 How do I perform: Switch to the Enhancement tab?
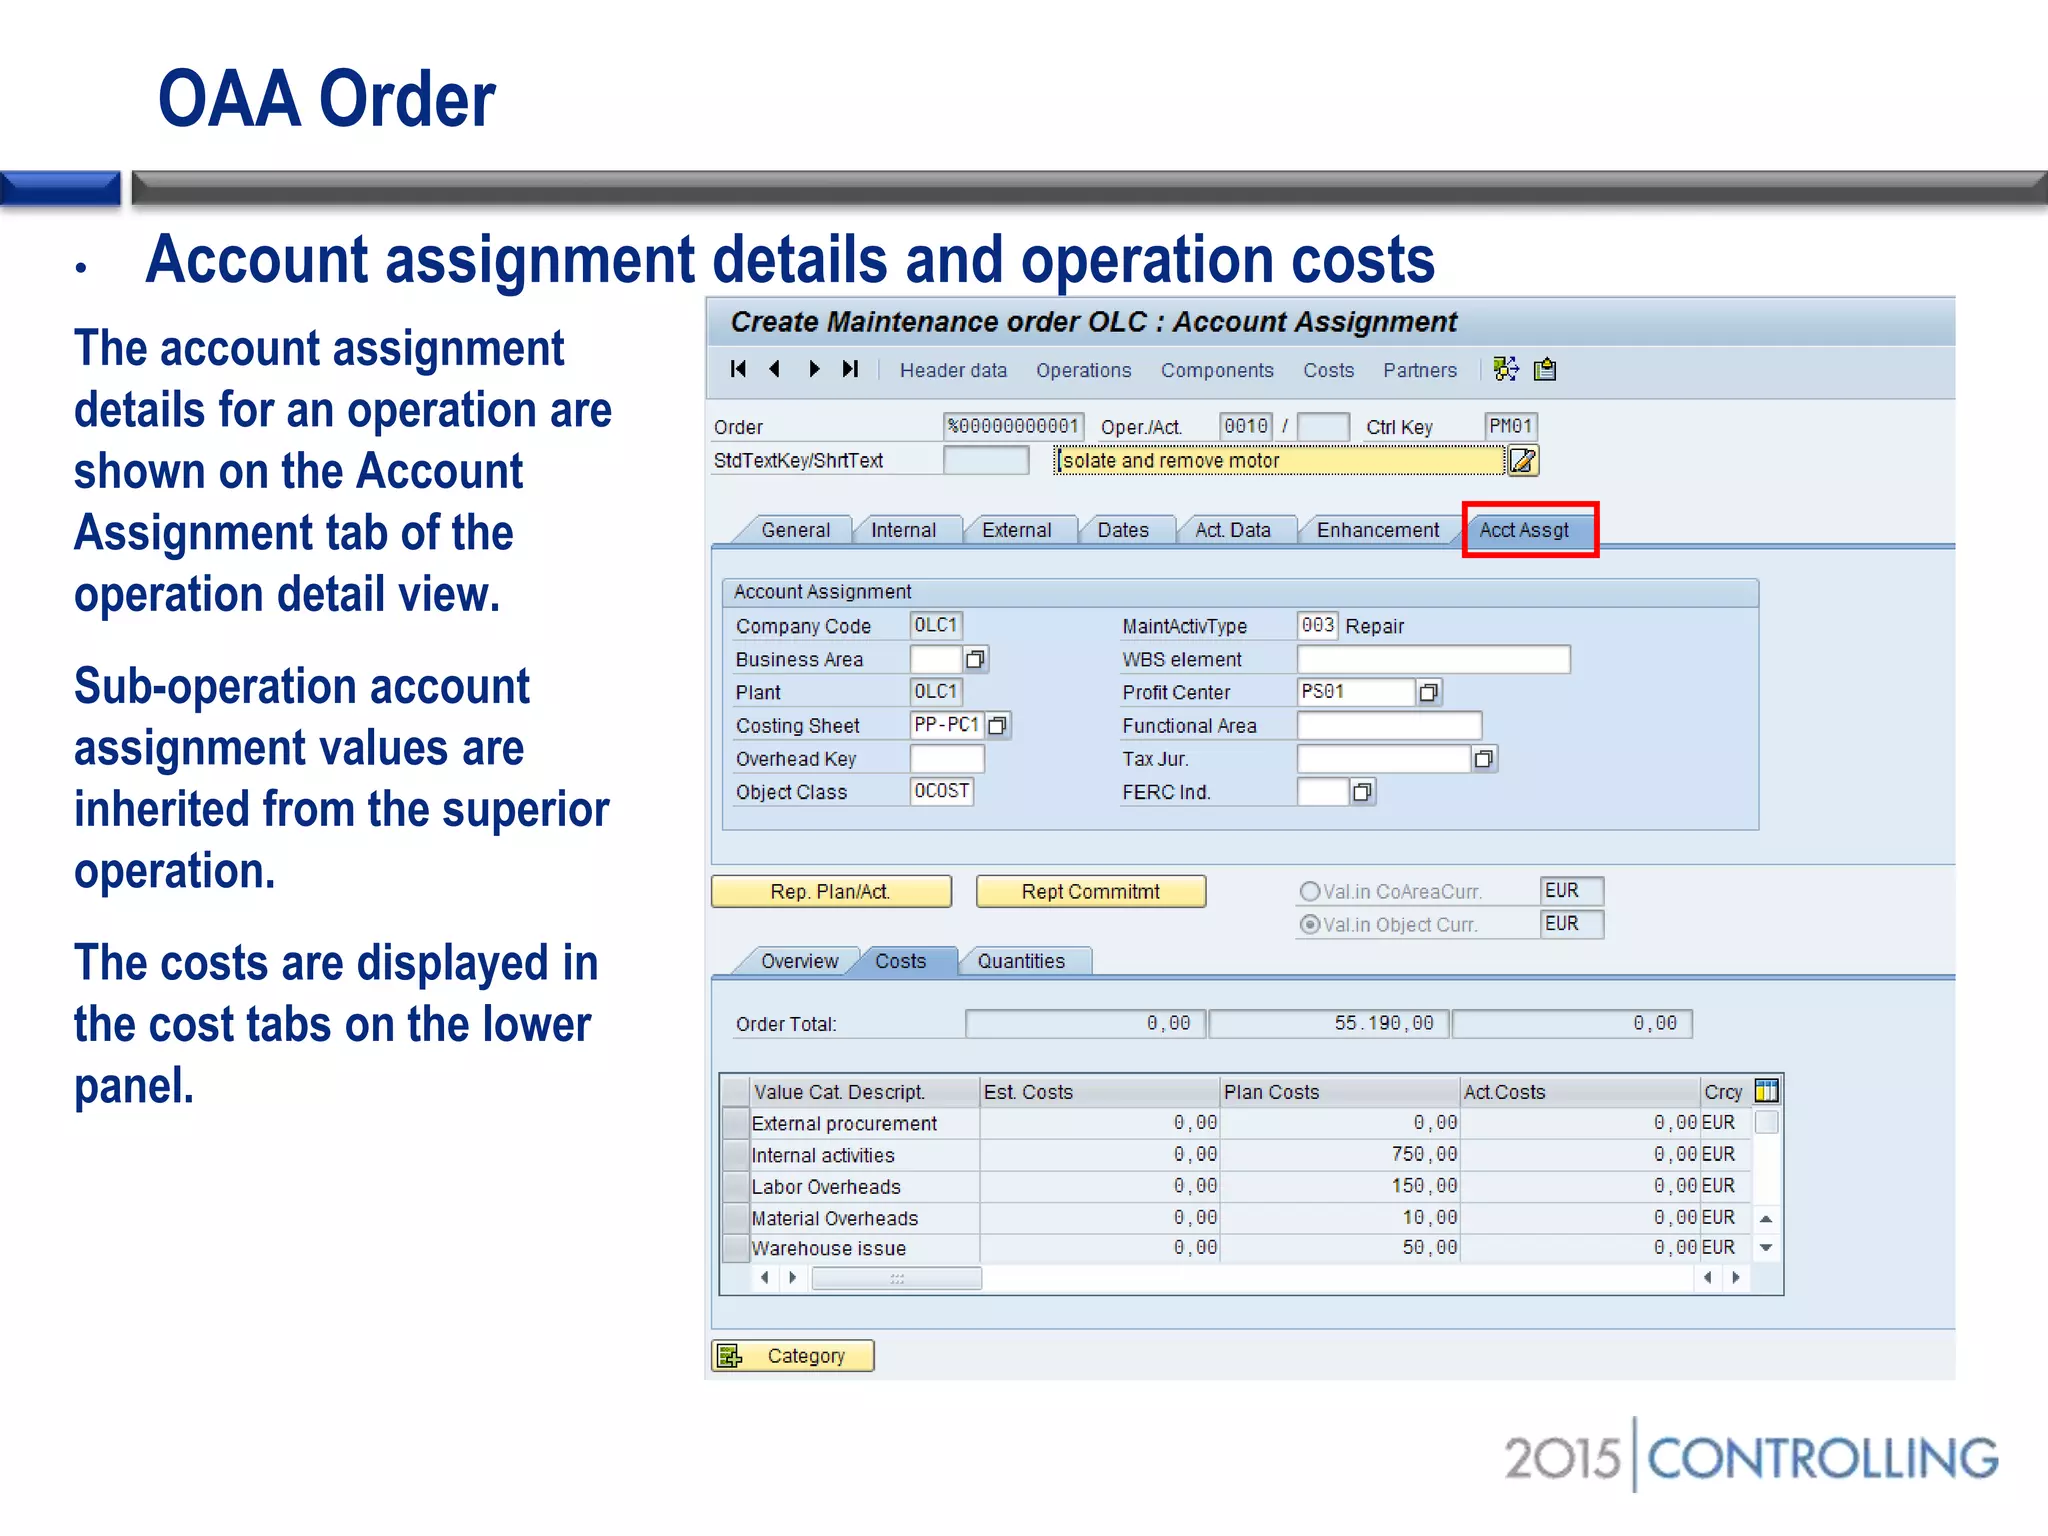[x=1378, y=530]
